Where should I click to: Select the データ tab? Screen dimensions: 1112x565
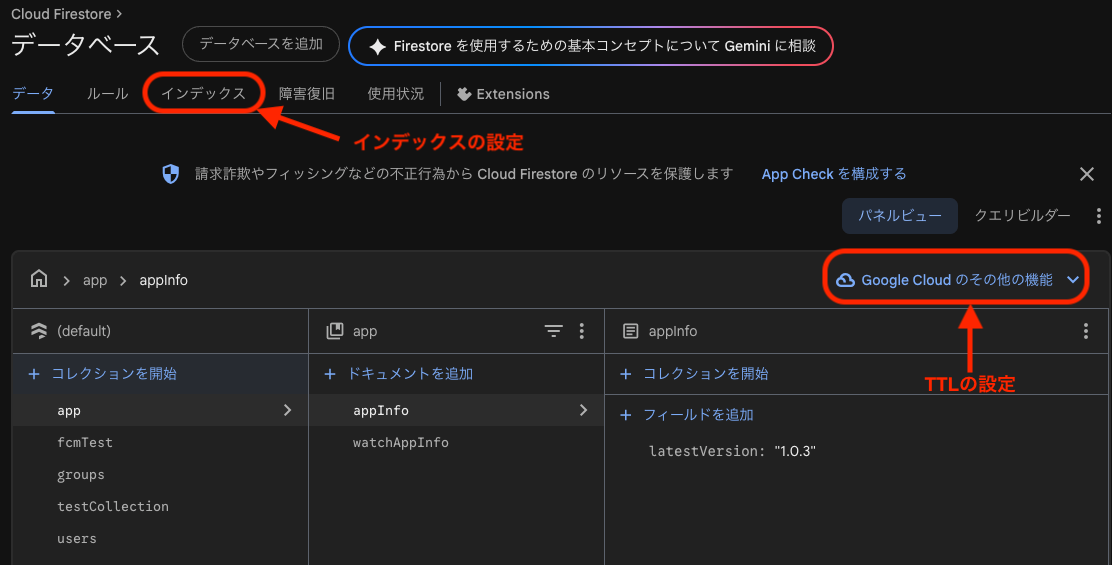click(33, 94)
